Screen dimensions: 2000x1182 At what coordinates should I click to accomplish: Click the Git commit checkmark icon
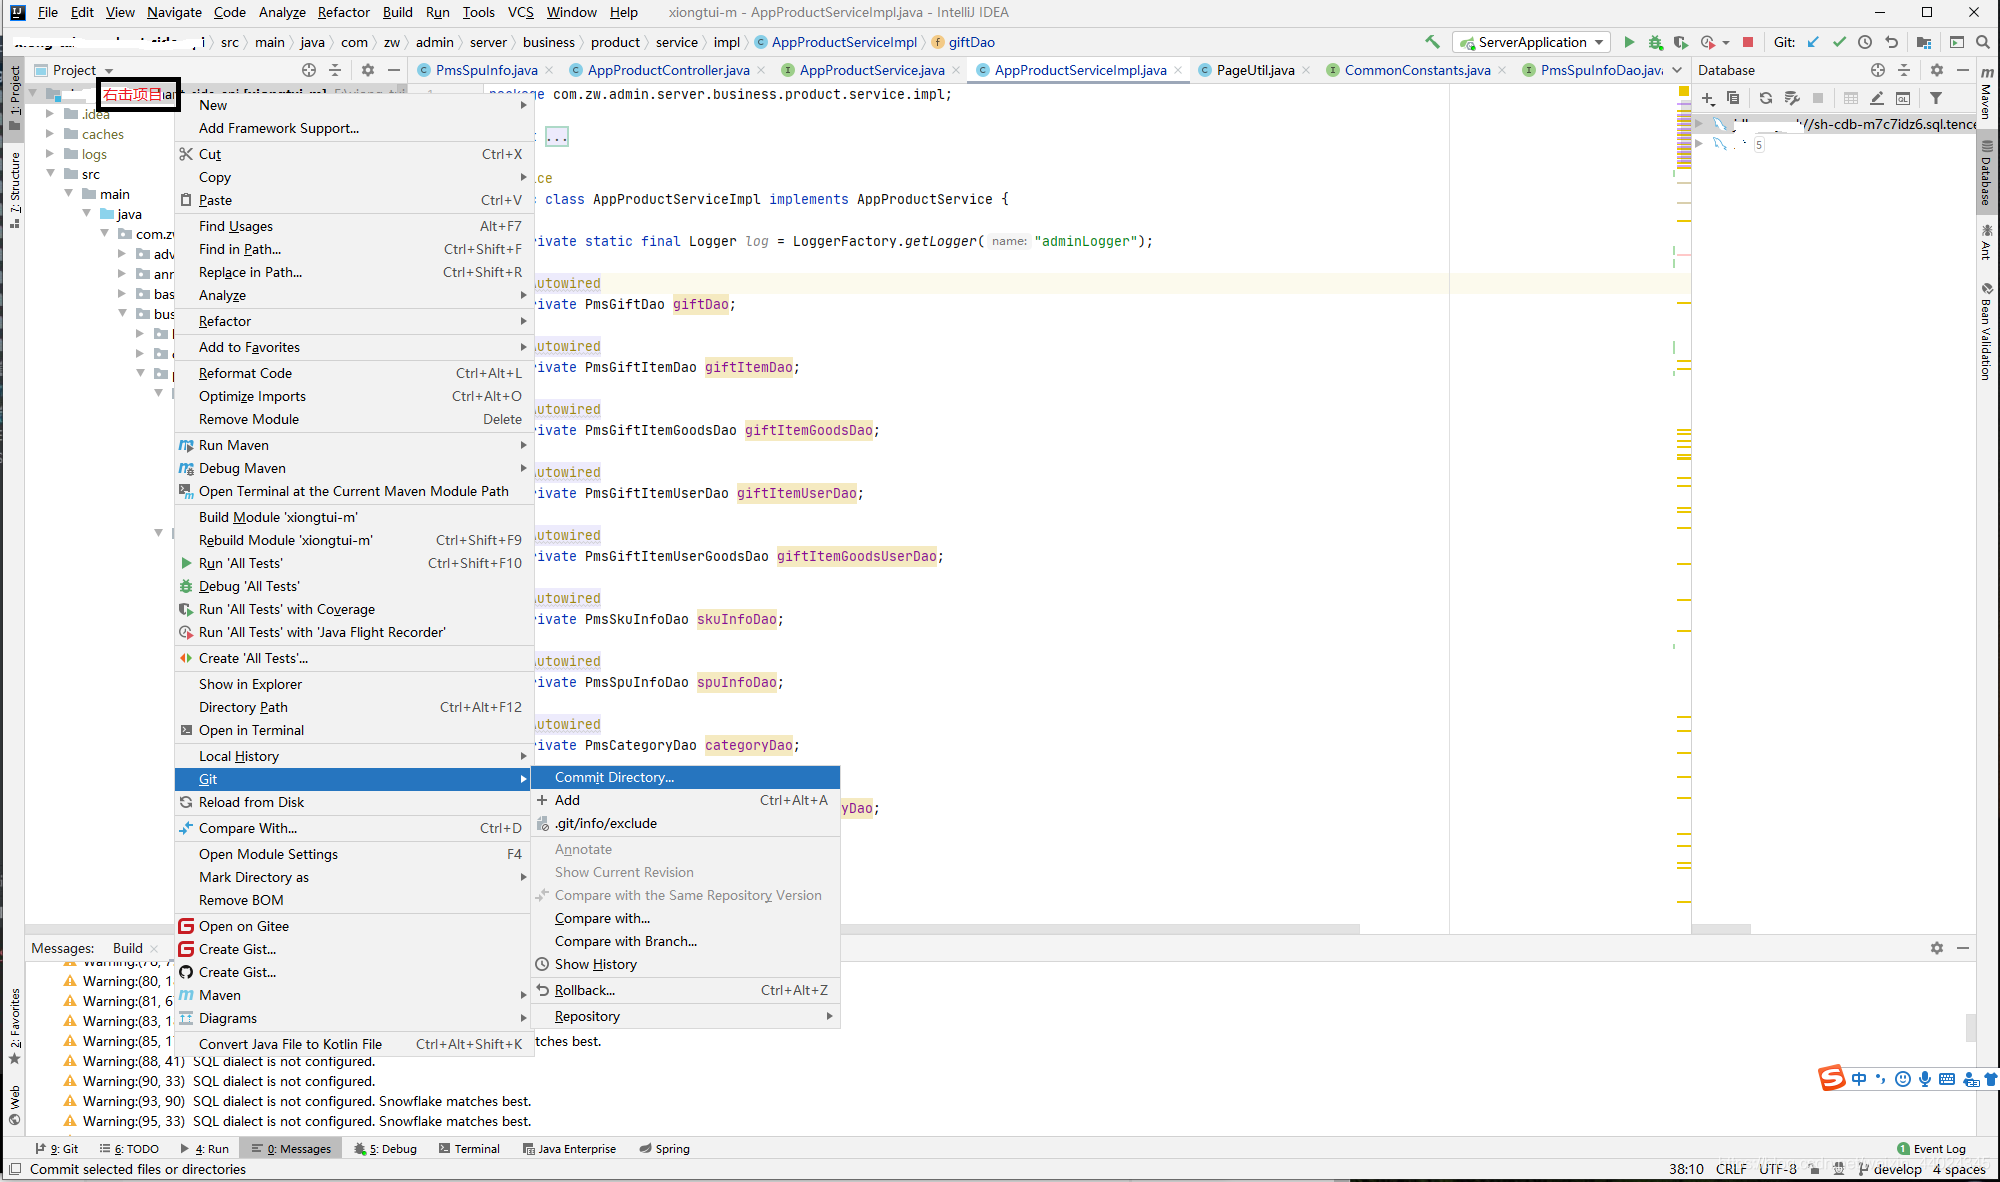click(x=1839, y=42)
